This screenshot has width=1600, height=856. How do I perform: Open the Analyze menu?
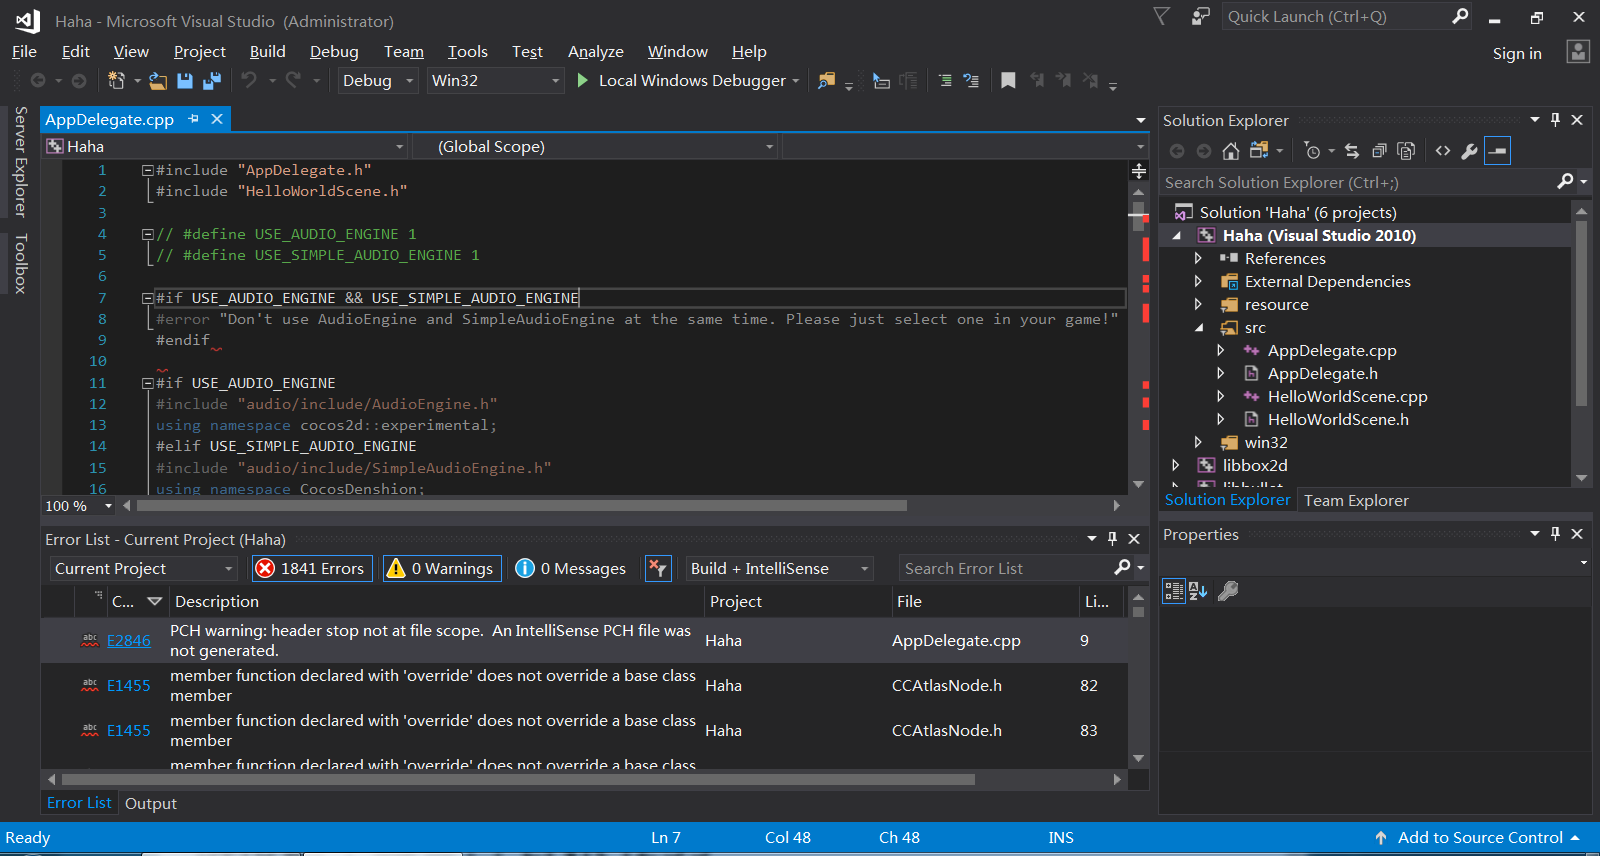[595, 52]
